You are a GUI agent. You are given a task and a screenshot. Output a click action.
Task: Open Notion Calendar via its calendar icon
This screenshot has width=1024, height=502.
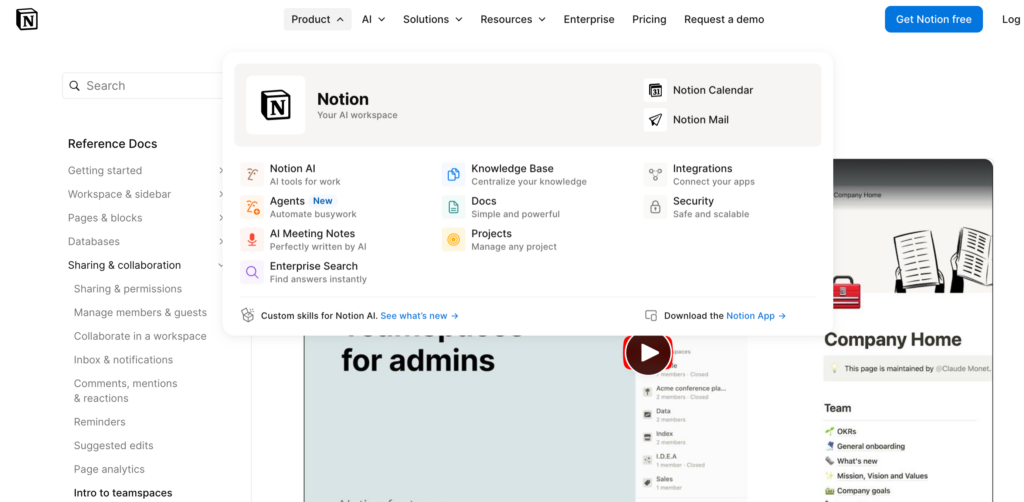(x=655, y=90)
